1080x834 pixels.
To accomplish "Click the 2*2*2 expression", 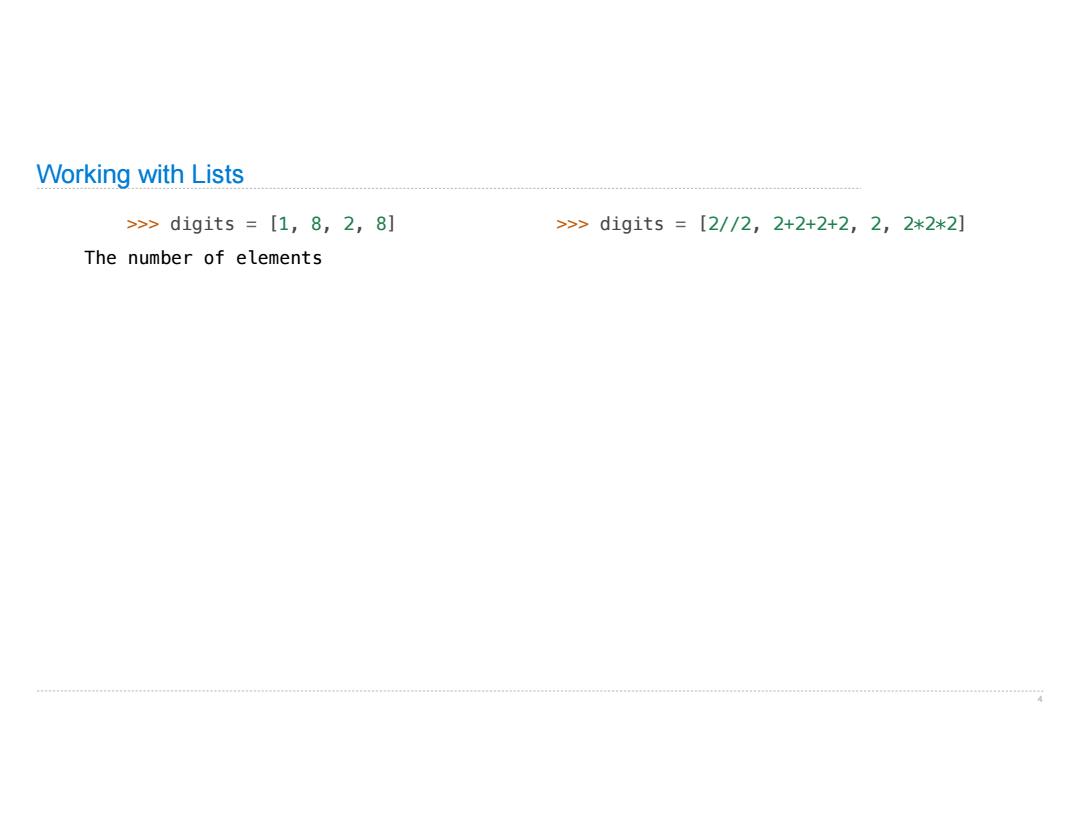I will point(930,224).
